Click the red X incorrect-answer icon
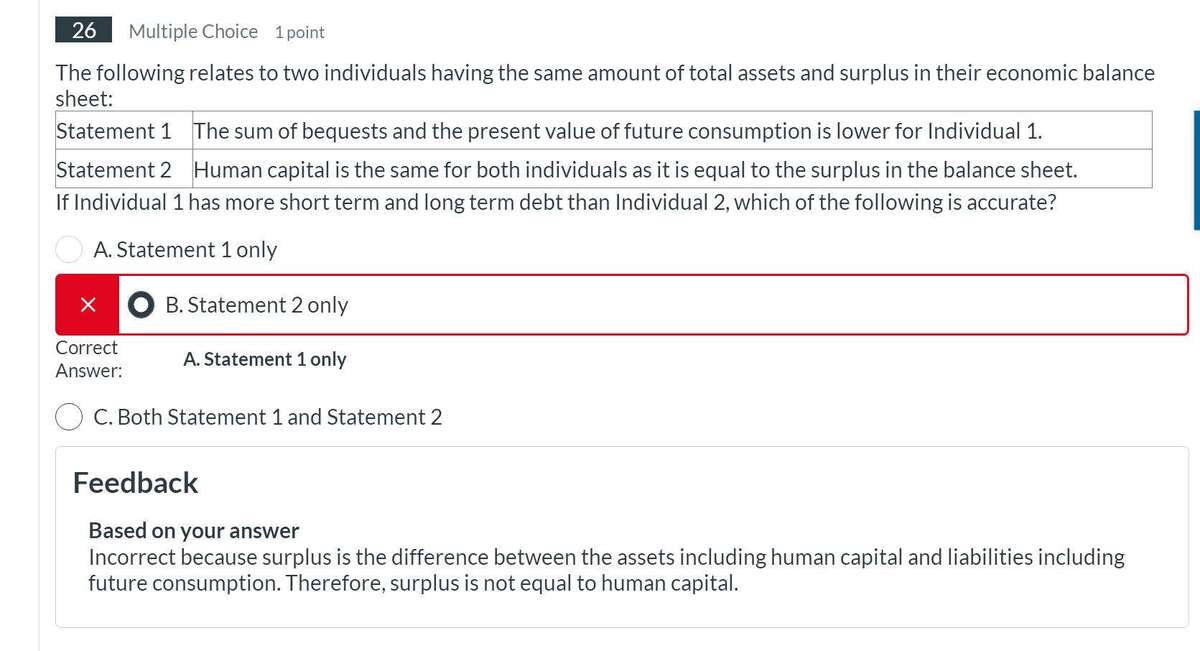 coord(87,305)
